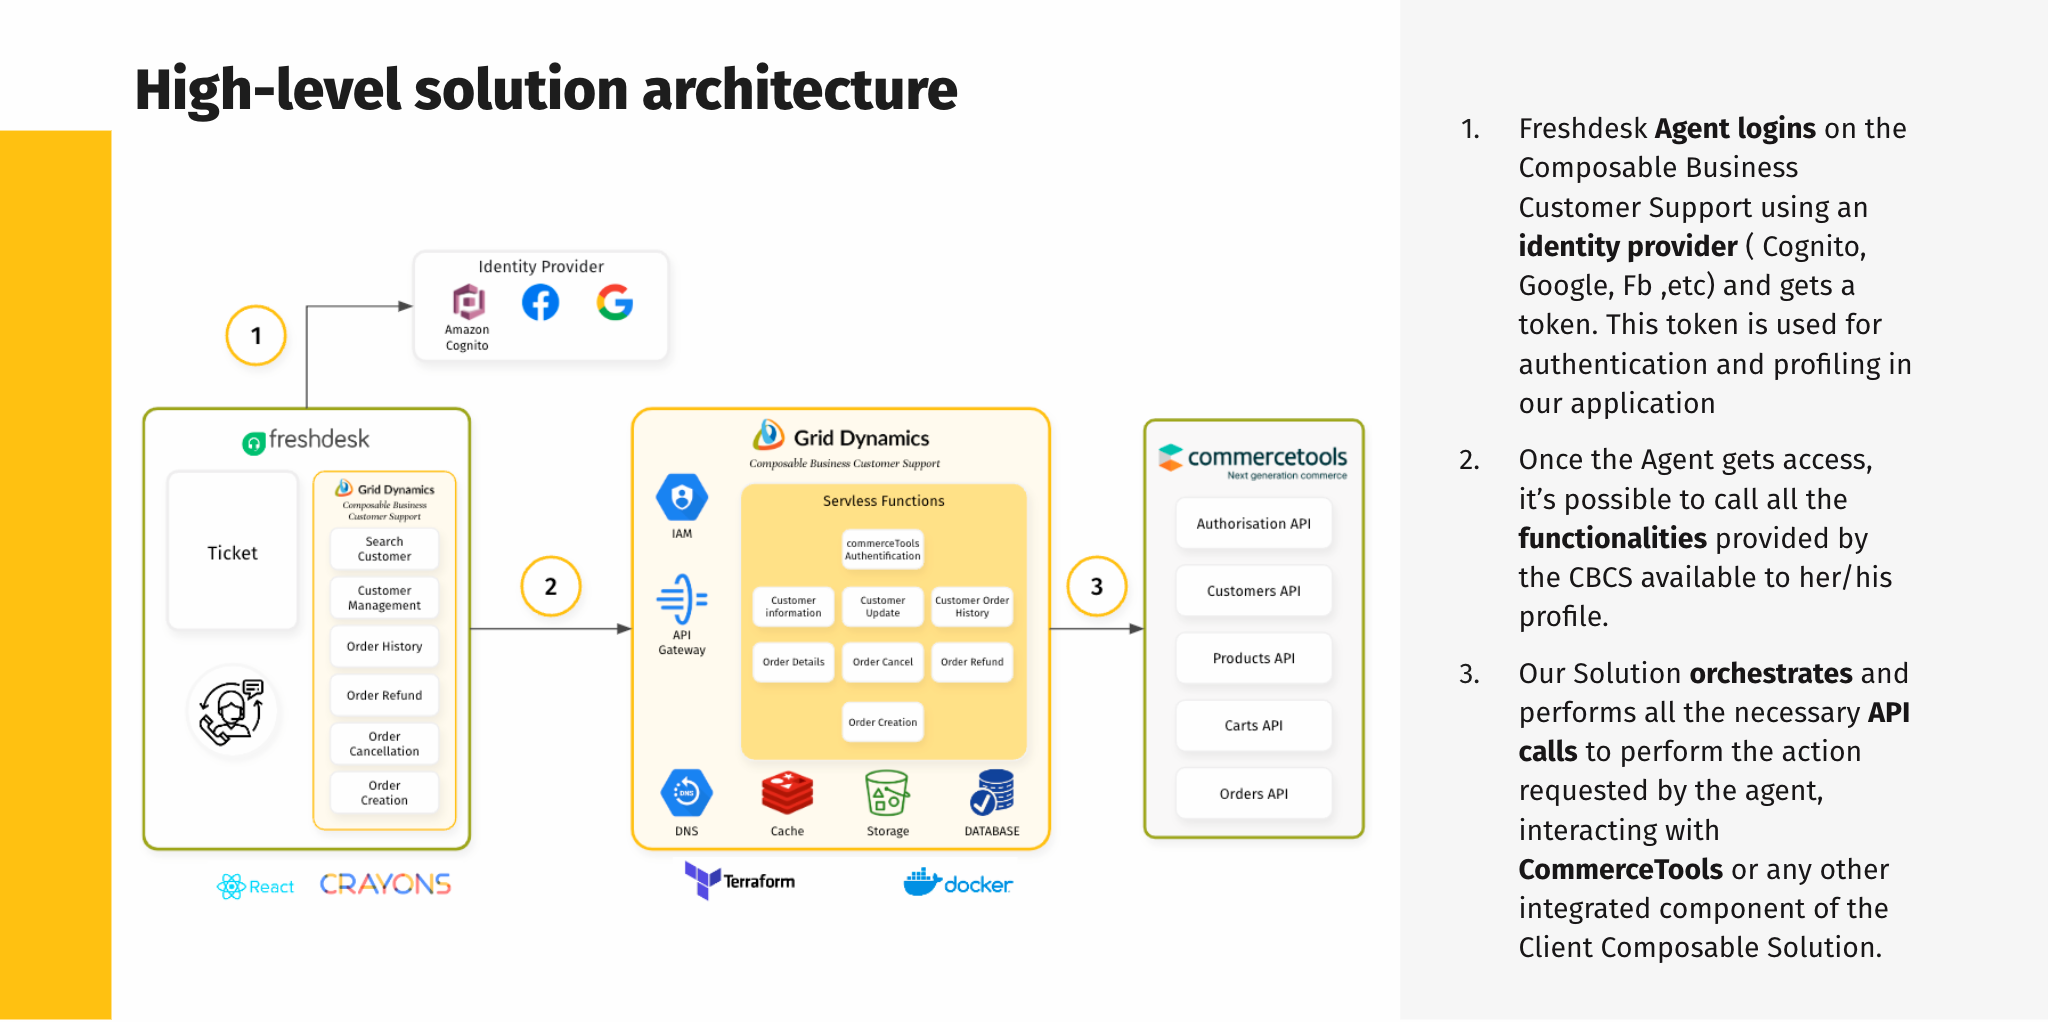Click the API Gateway icon
Viewport: 2048px width, 1022px height.
[682, 599]
